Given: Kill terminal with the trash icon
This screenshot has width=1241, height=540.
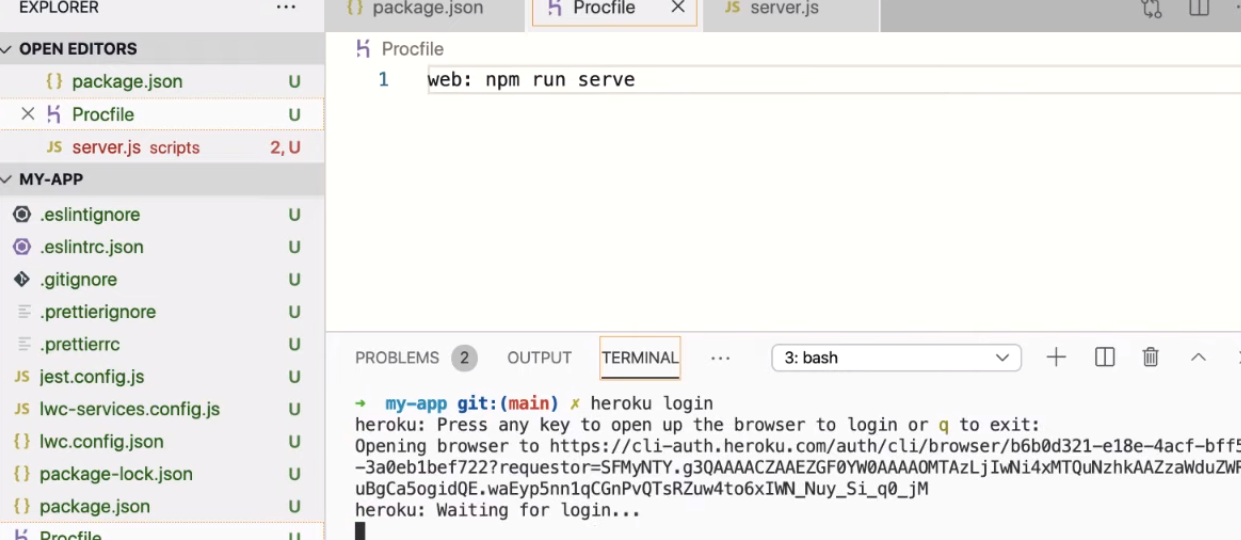Looking at the screenshot, I should click(1151, 357).
